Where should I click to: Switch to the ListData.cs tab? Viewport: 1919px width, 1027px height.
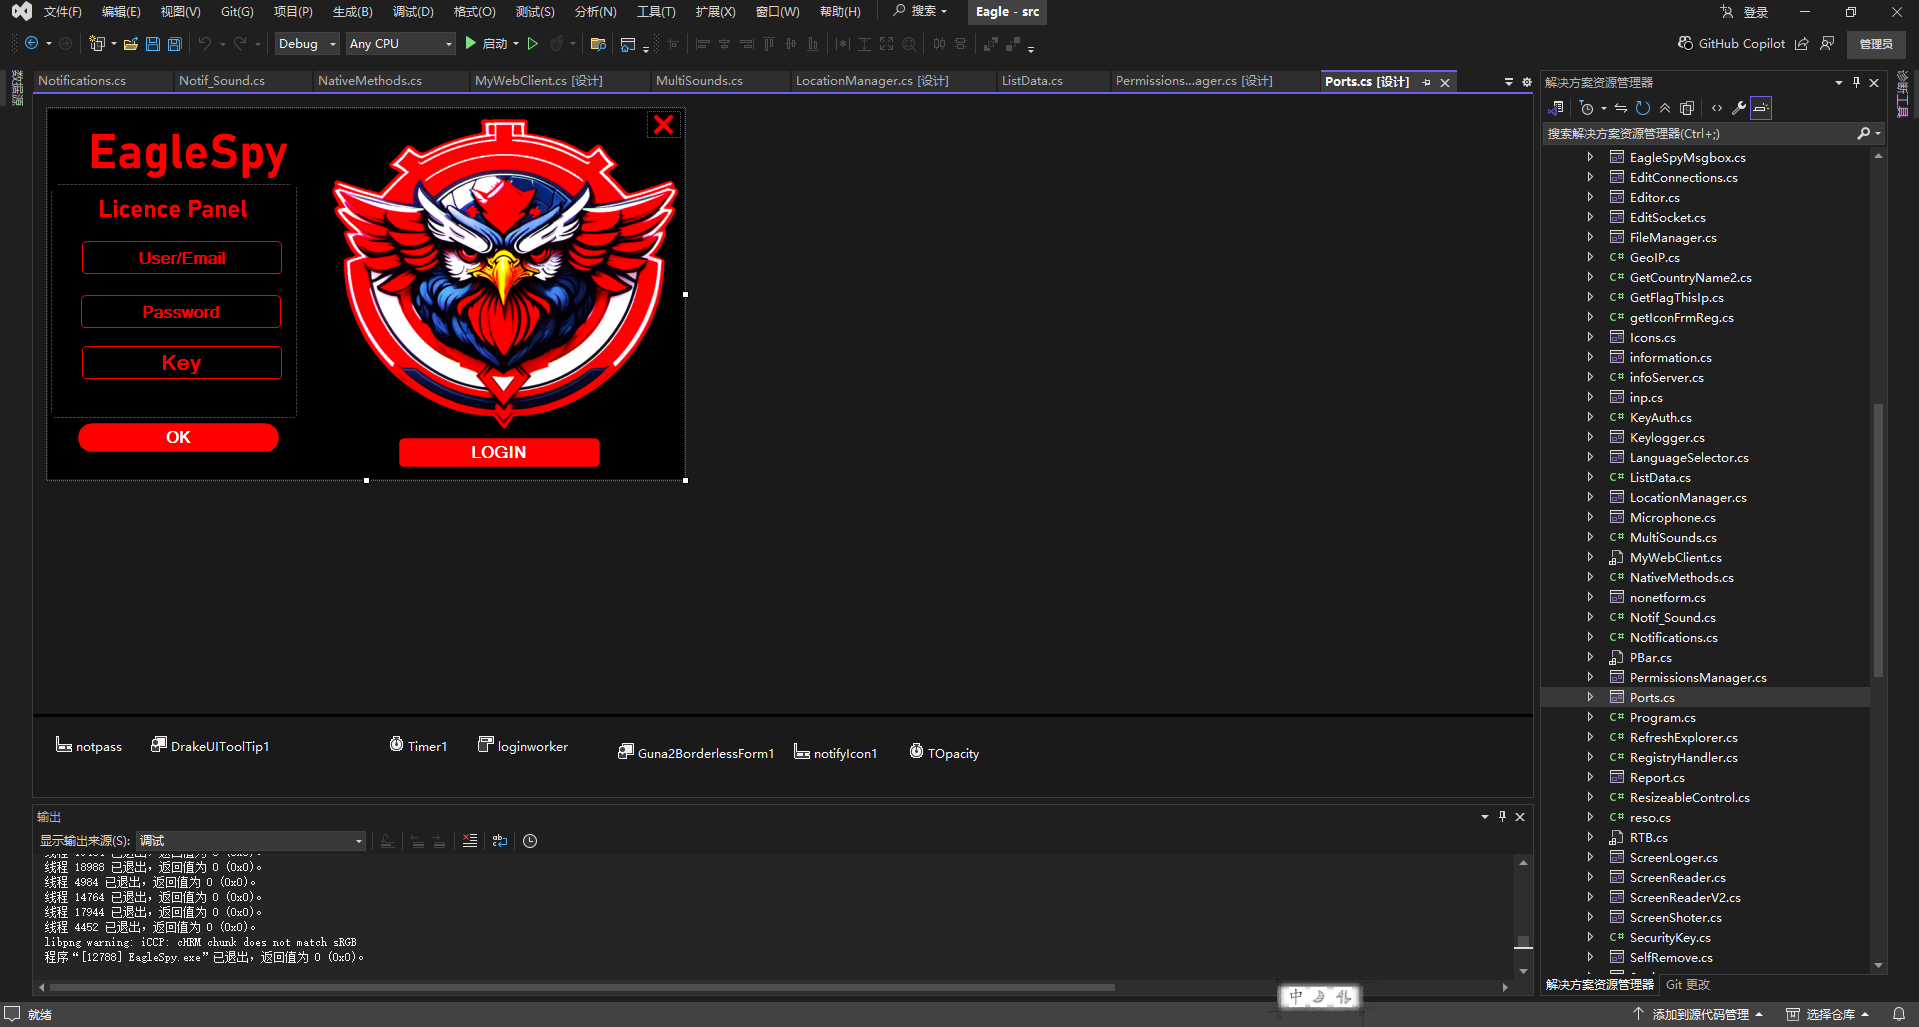pyautogui.click(x=1032, y=81)
